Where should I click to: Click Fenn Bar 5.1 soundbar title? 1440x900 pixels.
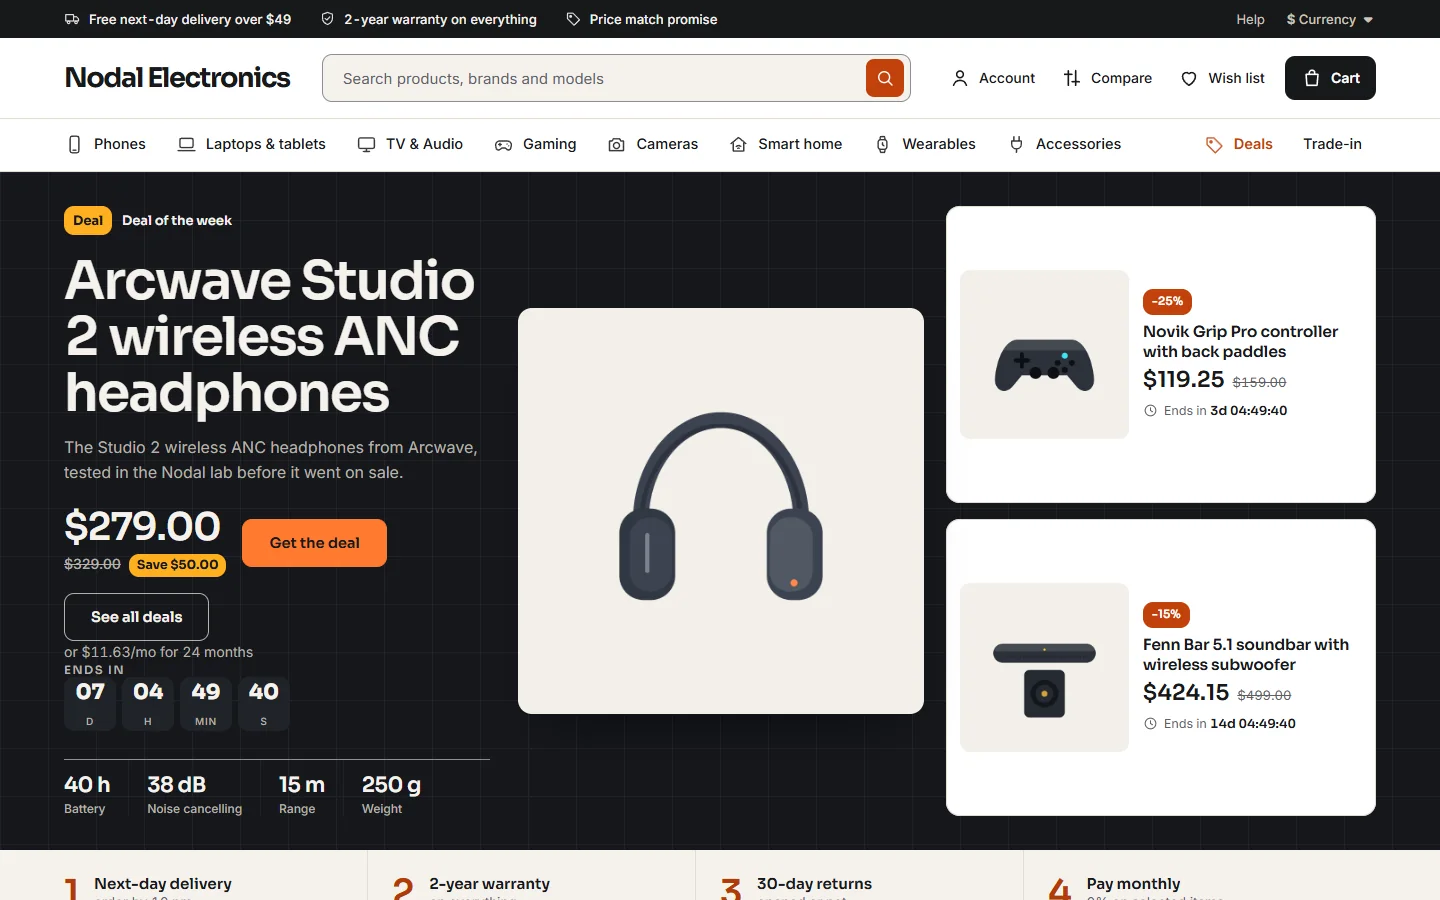click(x=1246, y=654)
